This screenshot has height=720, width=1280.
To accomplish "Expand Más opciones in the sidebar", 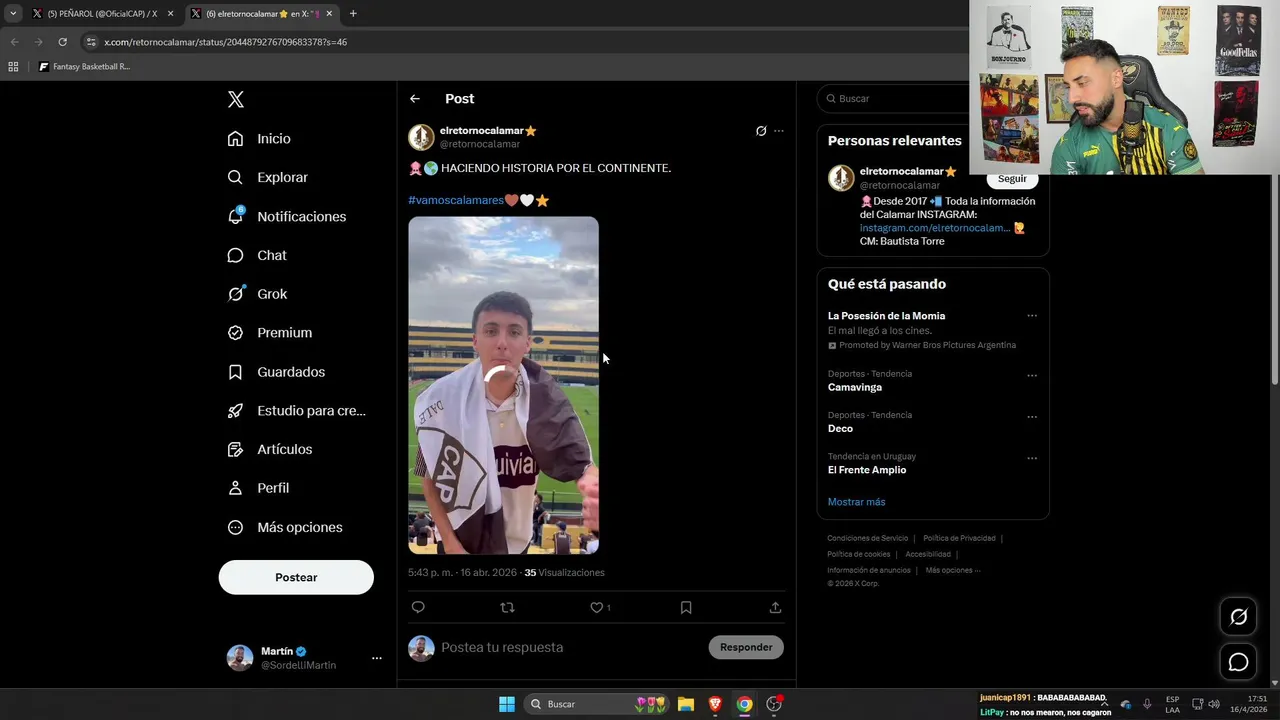I will point(284,527).
